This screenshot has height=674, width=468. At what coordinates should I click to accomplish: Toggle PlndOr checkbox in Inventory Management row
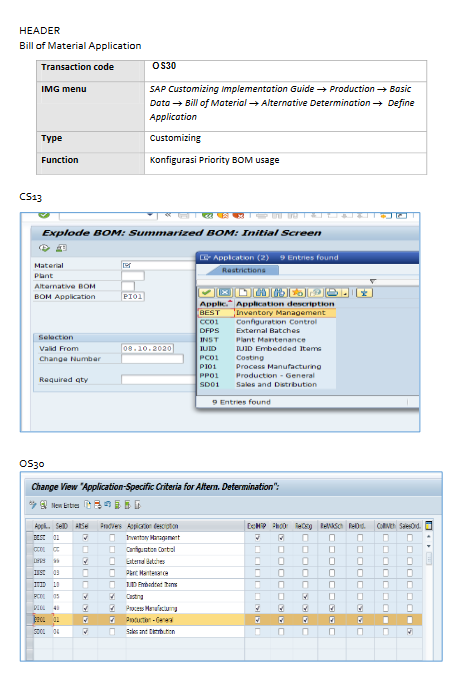pyautogui.click(x=281, y=537)
